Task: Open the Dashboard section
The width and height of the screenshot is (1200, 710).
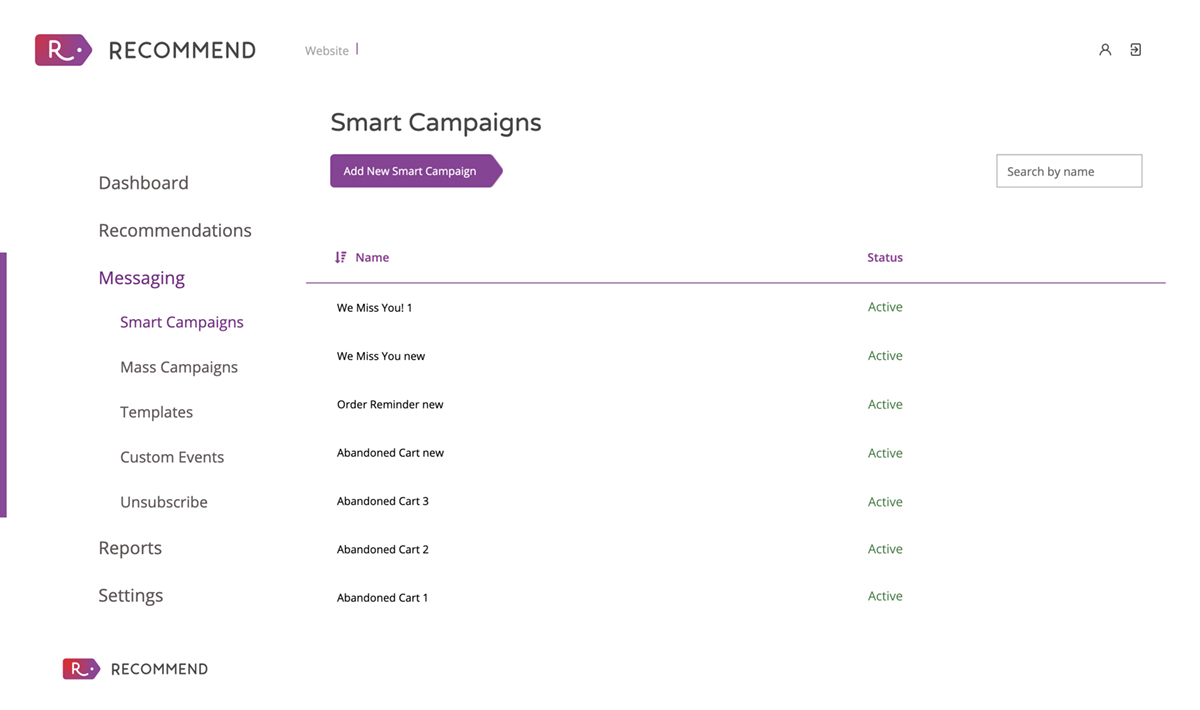Action: click(143, 183)
